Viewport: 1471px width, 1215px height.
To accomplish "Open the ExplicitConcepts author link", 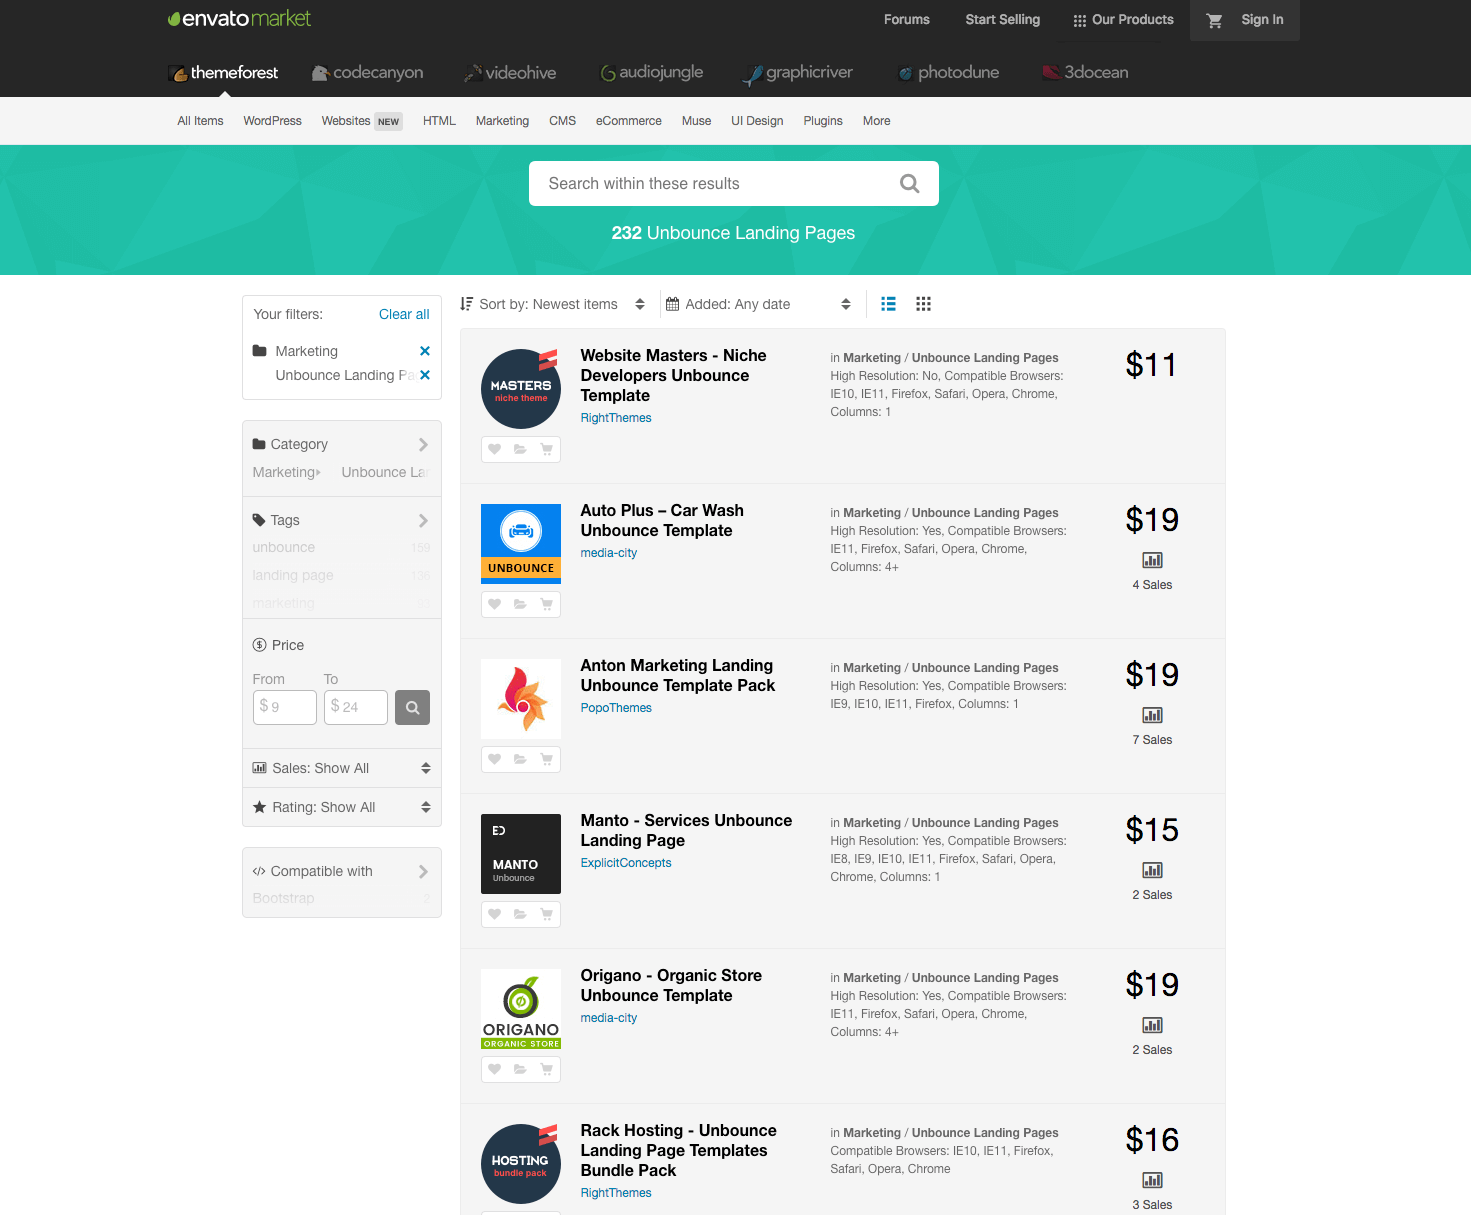I will [x=626, y=863].
